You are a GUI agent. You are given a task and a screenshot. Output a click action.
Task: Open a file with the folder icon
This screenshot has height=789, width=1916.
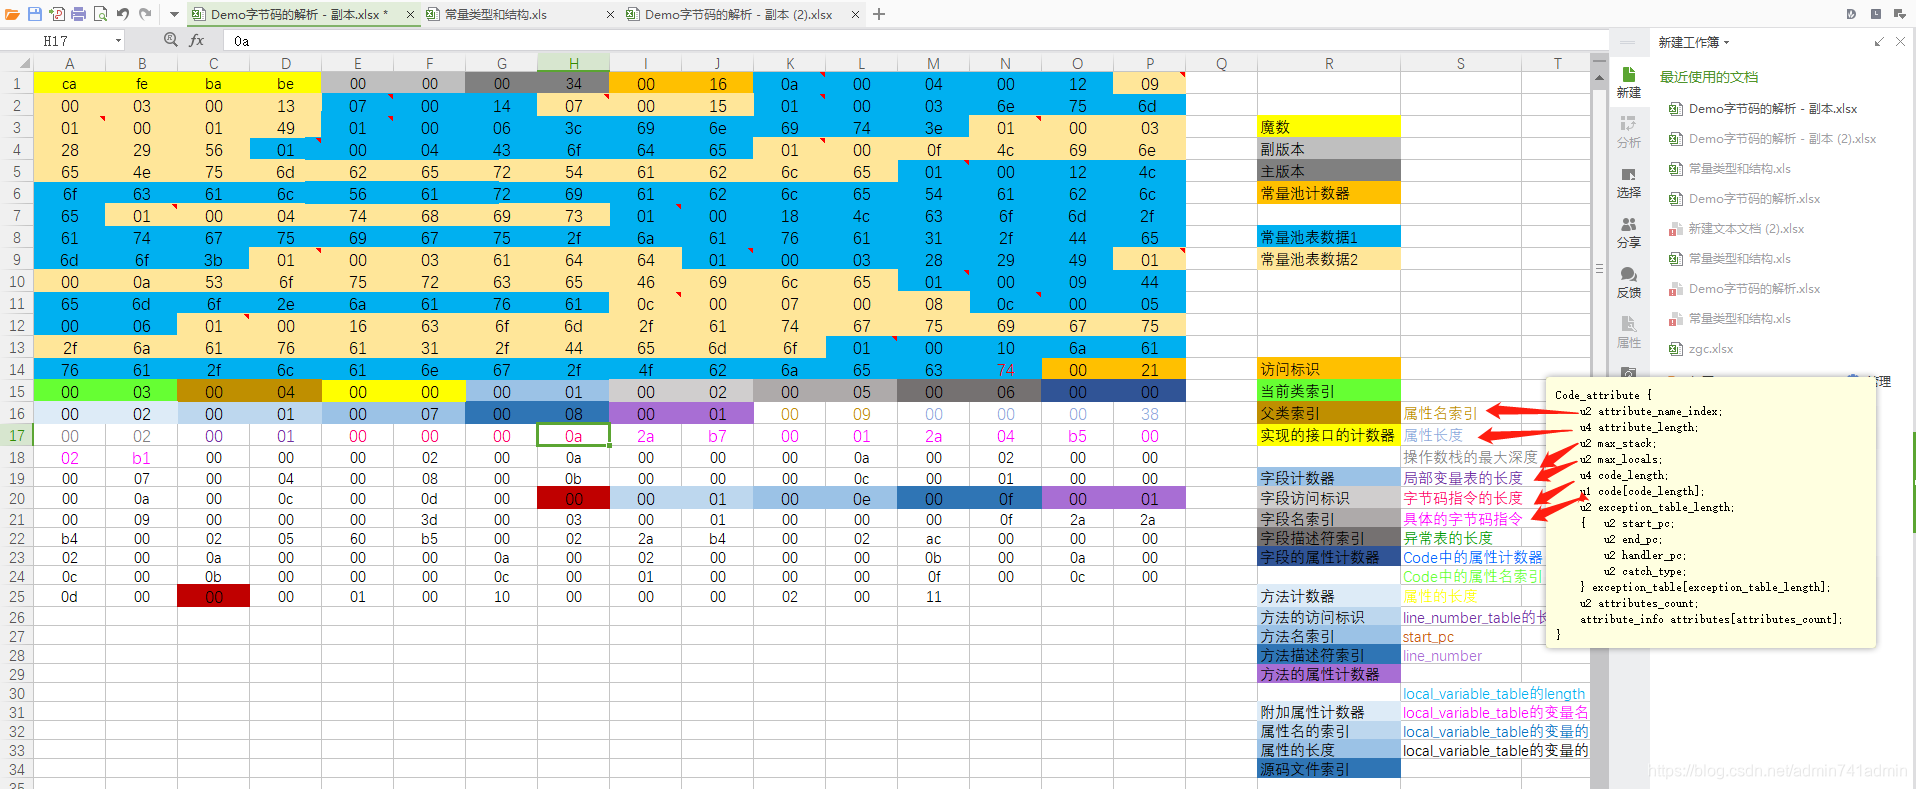coord(13,14)
